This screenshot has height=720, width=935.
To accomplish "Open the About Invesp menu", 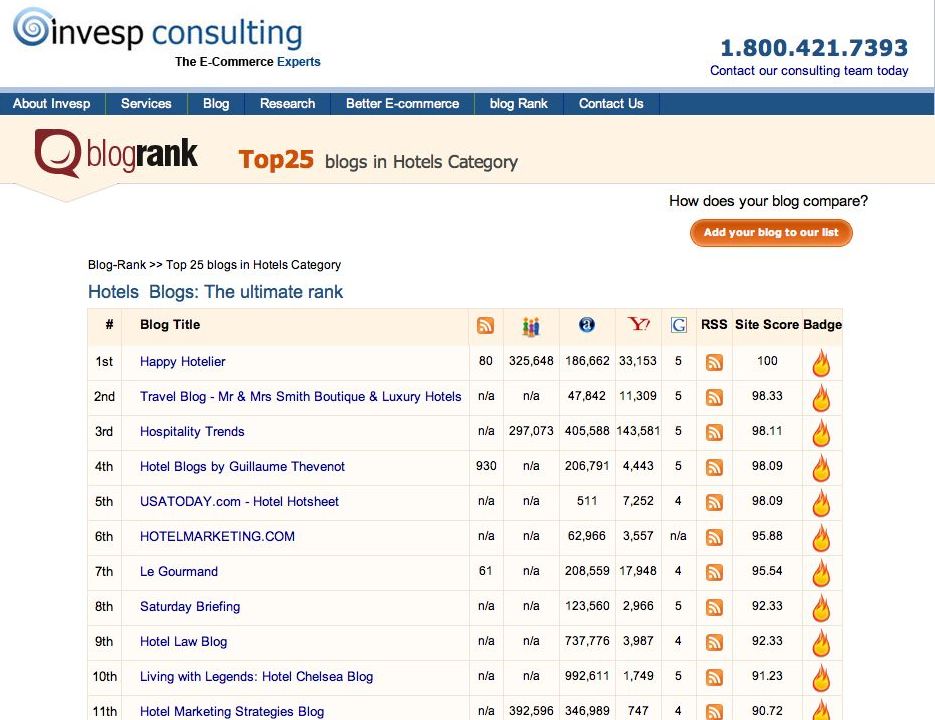I will point(52,104).
